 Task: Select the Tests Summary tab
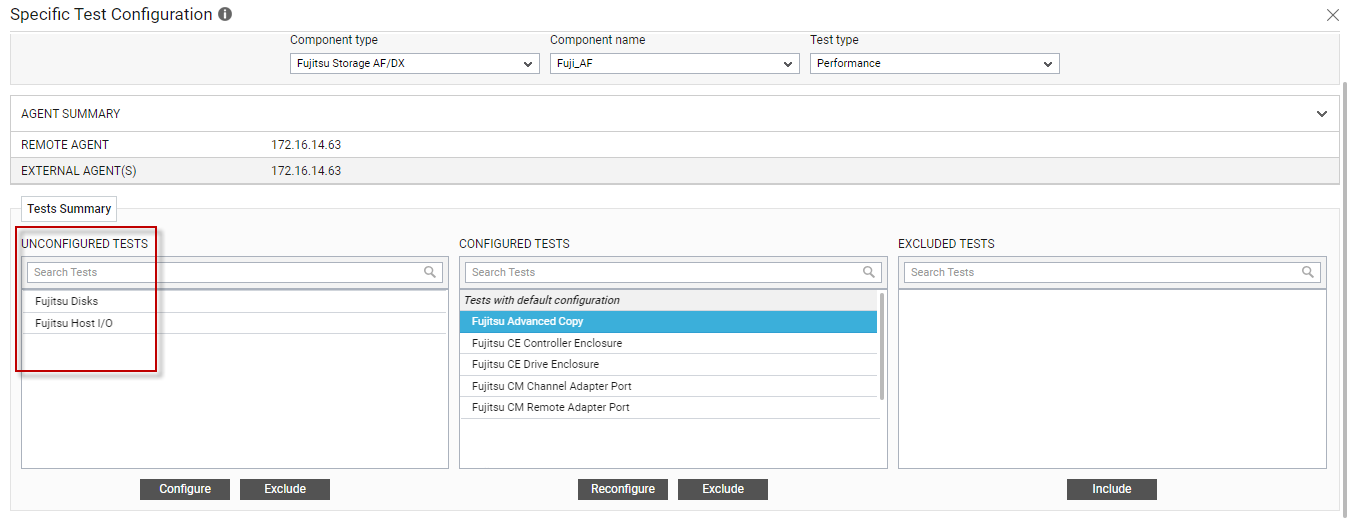pyautogui.click(x=69, y=209)
